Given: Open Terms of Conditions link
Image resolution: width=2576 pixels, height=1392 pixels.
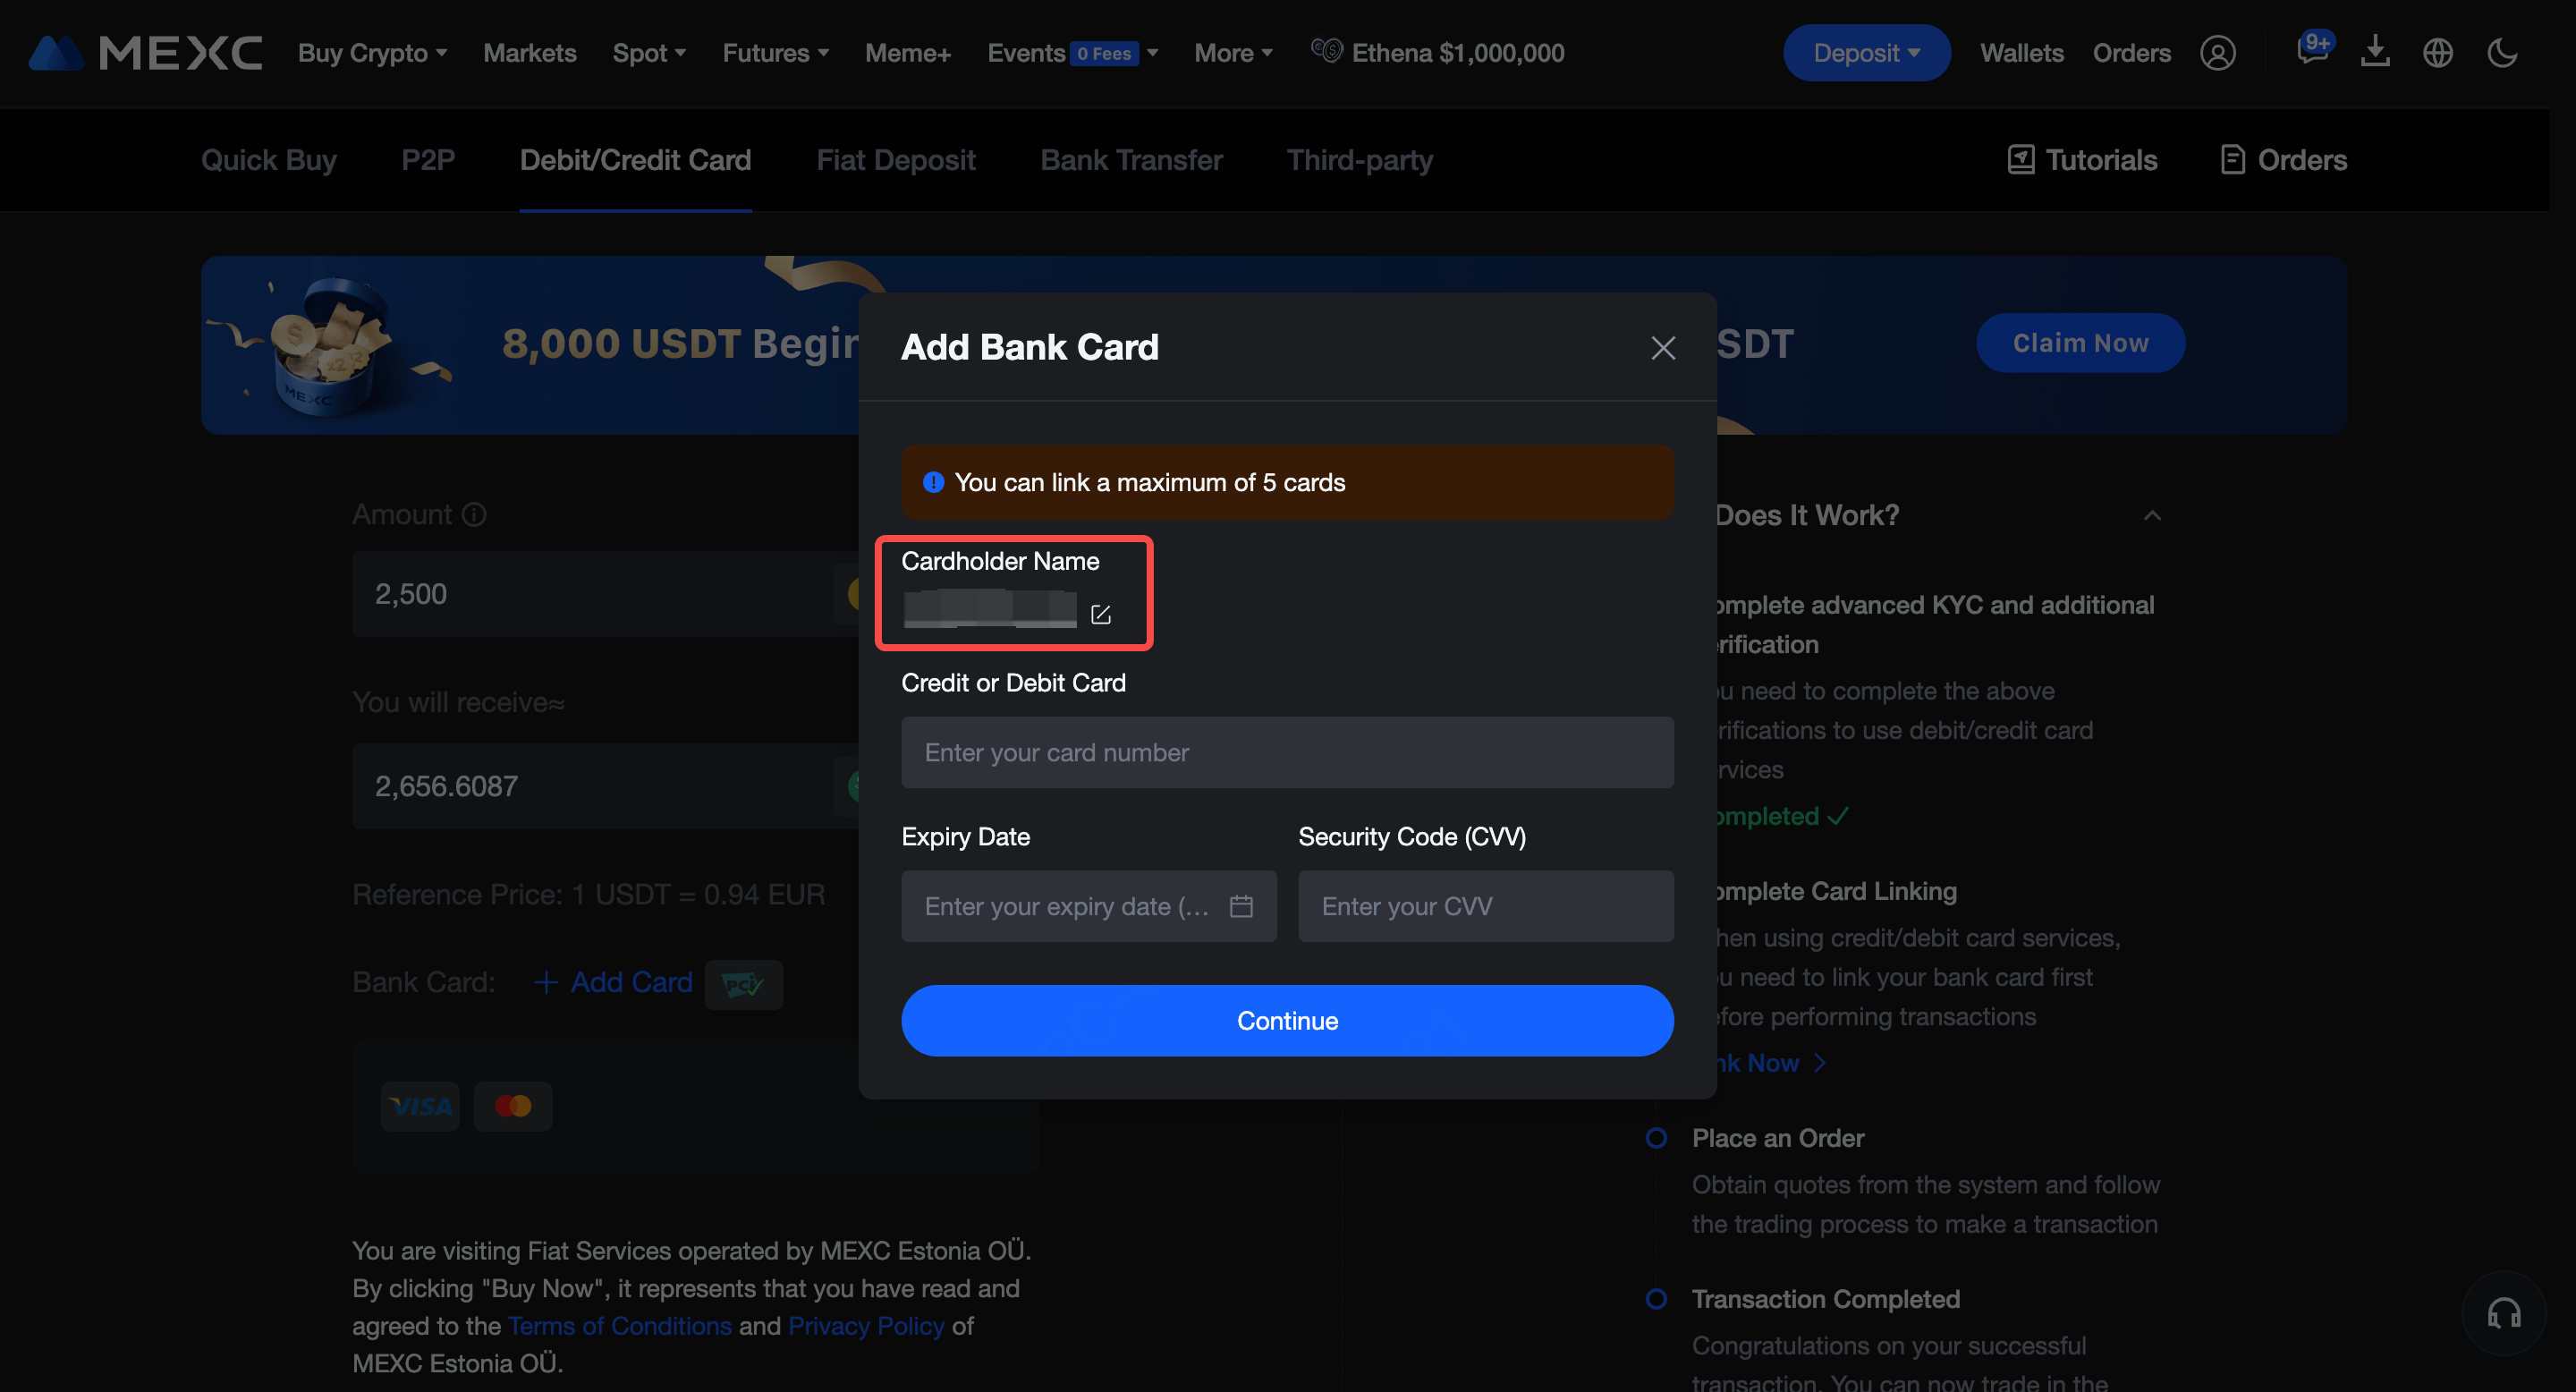Looking at the screenshot, I should point(620,1325).
